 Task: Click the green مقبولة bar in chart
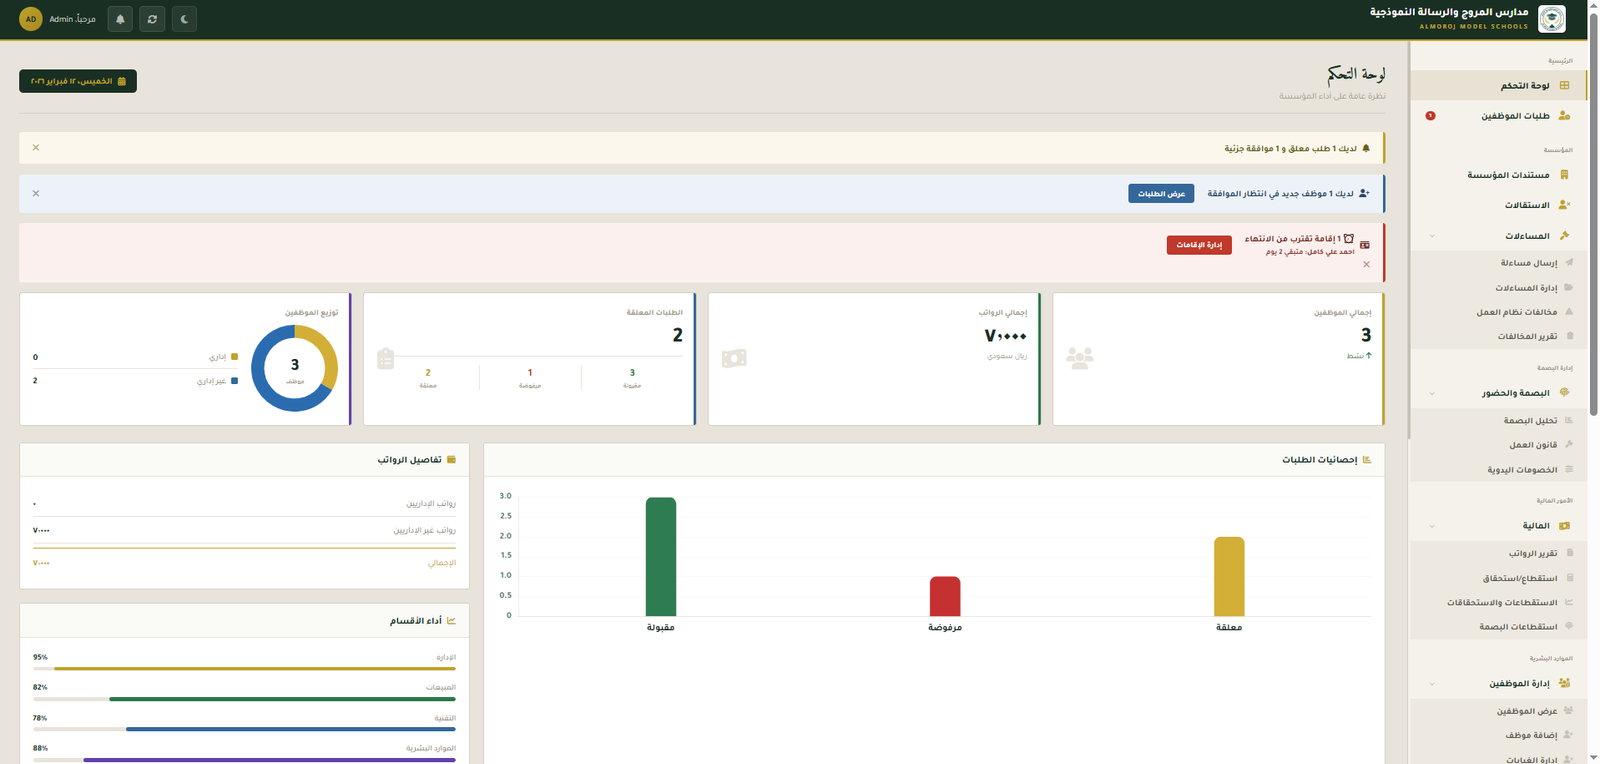(x=660, y=557)
